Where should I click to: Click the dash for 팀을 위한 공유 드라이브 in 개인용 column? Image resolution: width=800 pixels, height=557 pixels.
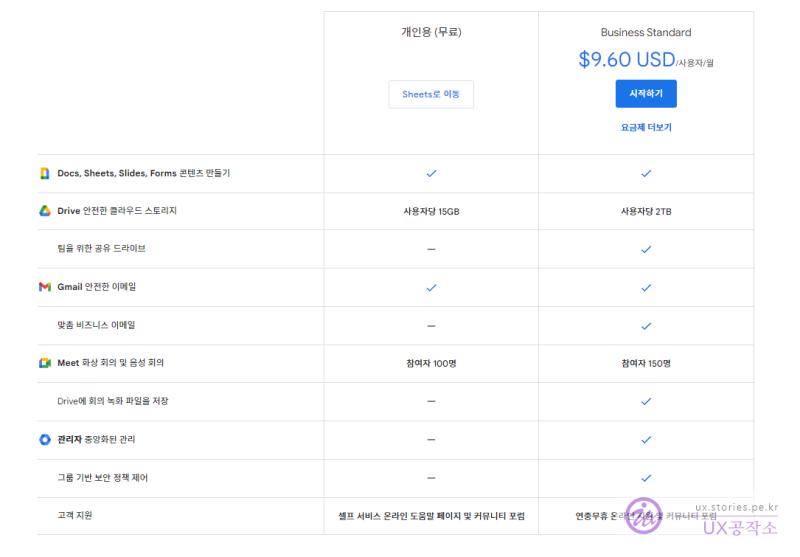tap(431, 249)
